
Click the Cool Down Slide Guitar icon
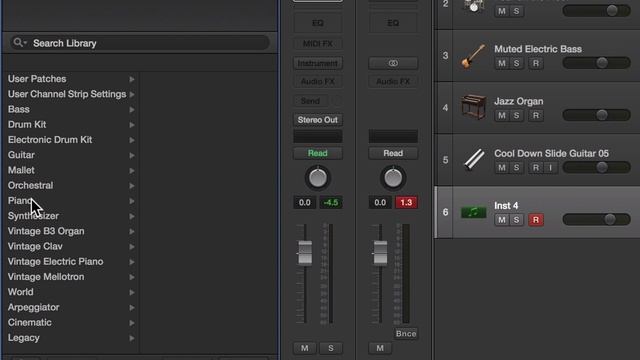click(474, 159)
